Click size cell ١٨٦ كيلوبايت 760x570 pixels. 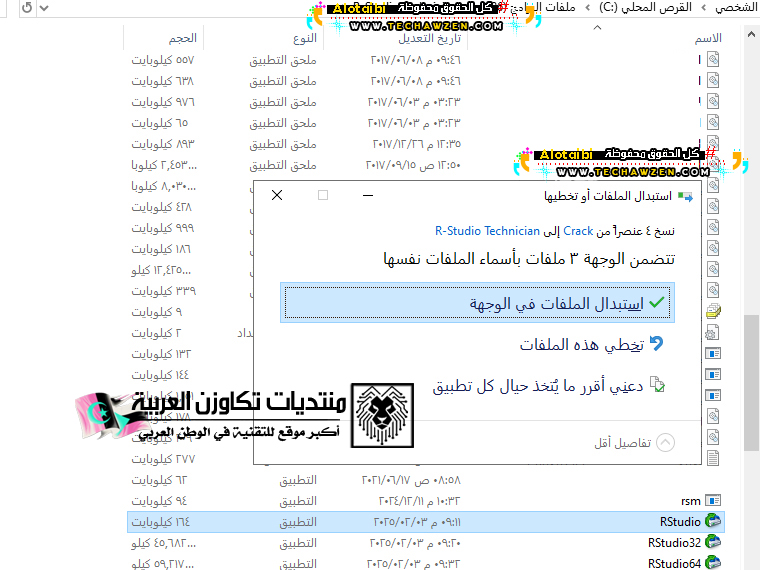161,249
